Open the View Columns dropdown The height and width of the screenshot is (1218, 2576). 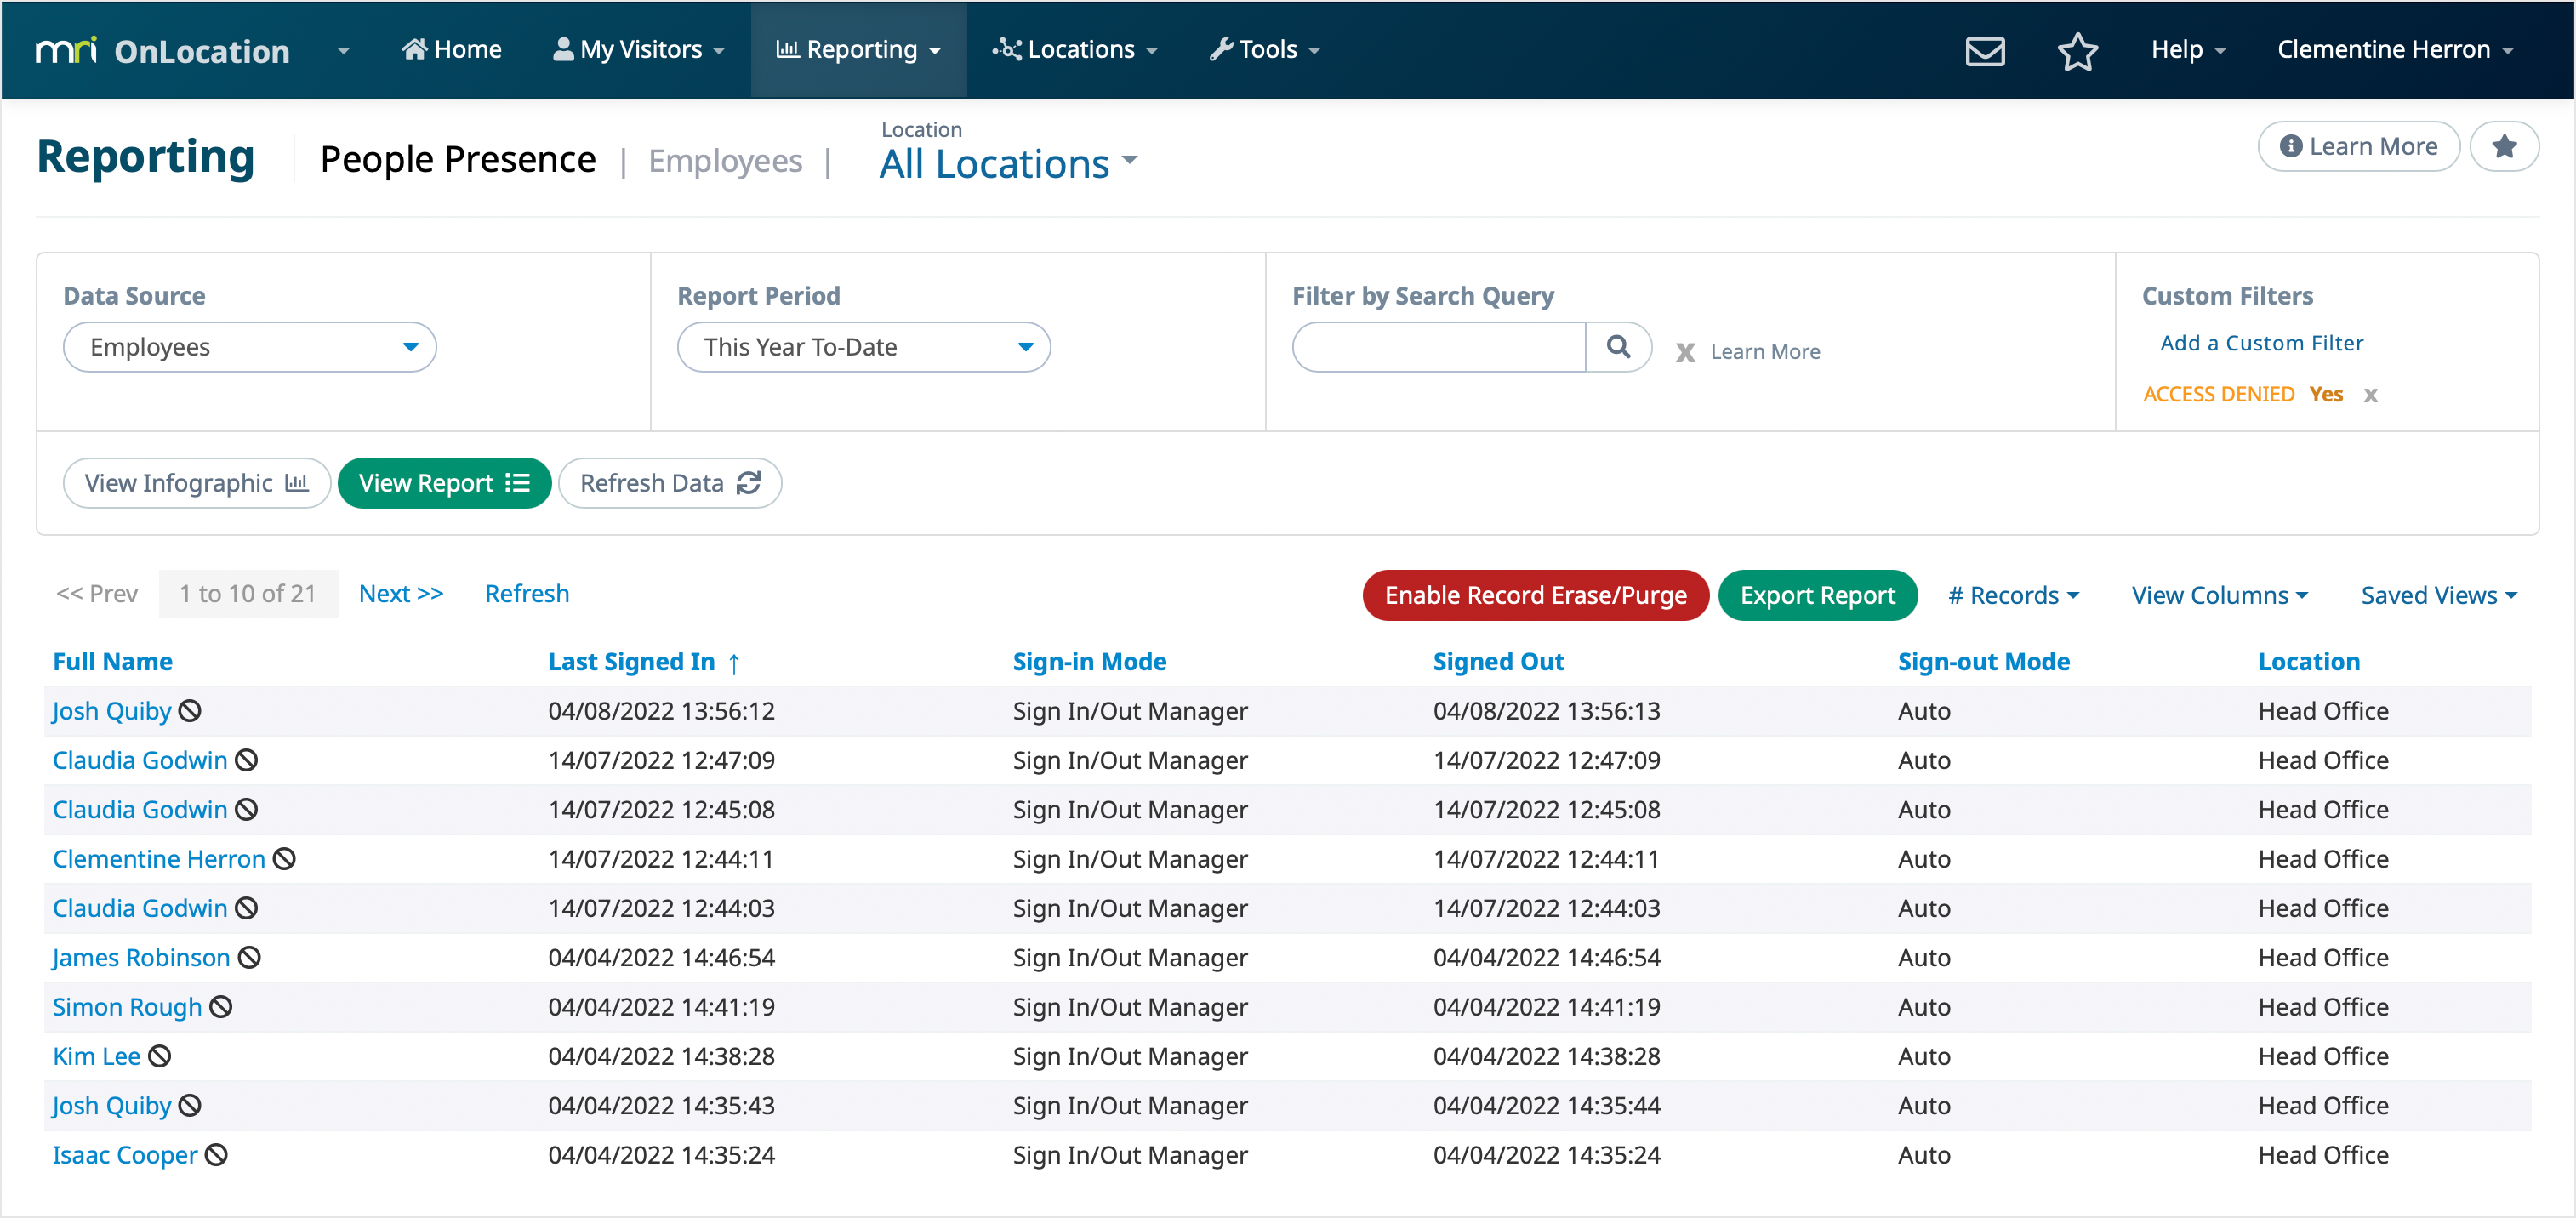click(2219, 595)
